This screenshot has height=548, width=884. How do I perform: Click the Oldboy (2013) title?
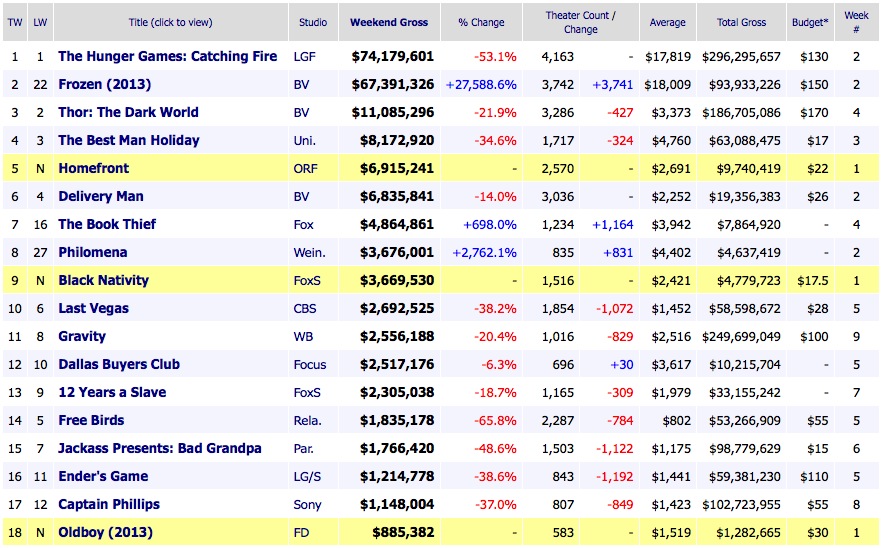(107, 533)
